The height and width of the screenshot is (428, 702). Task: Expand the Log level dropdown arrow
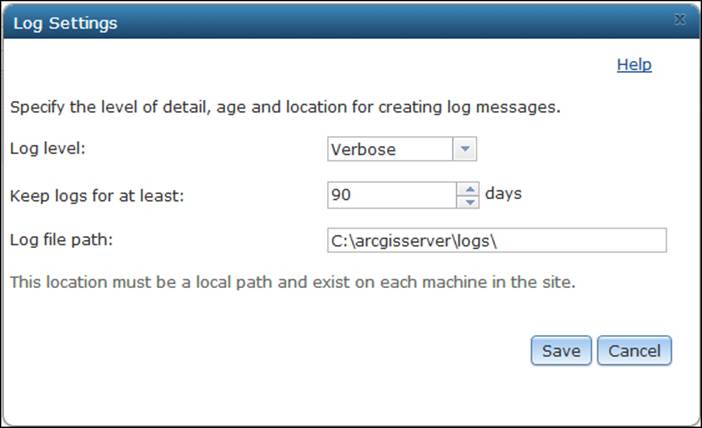465,150
